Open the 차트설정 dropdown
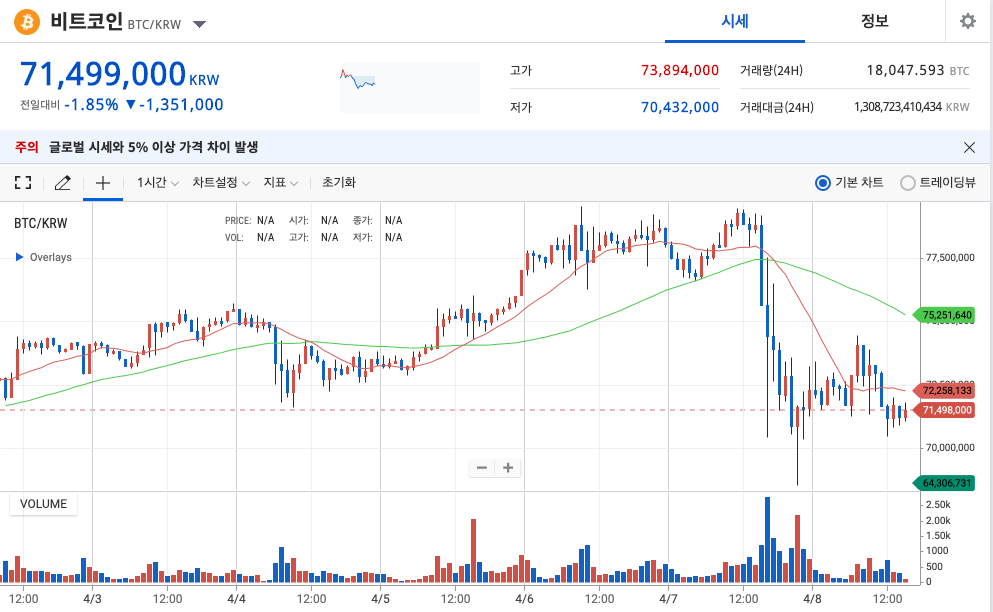 pos(221,182)
